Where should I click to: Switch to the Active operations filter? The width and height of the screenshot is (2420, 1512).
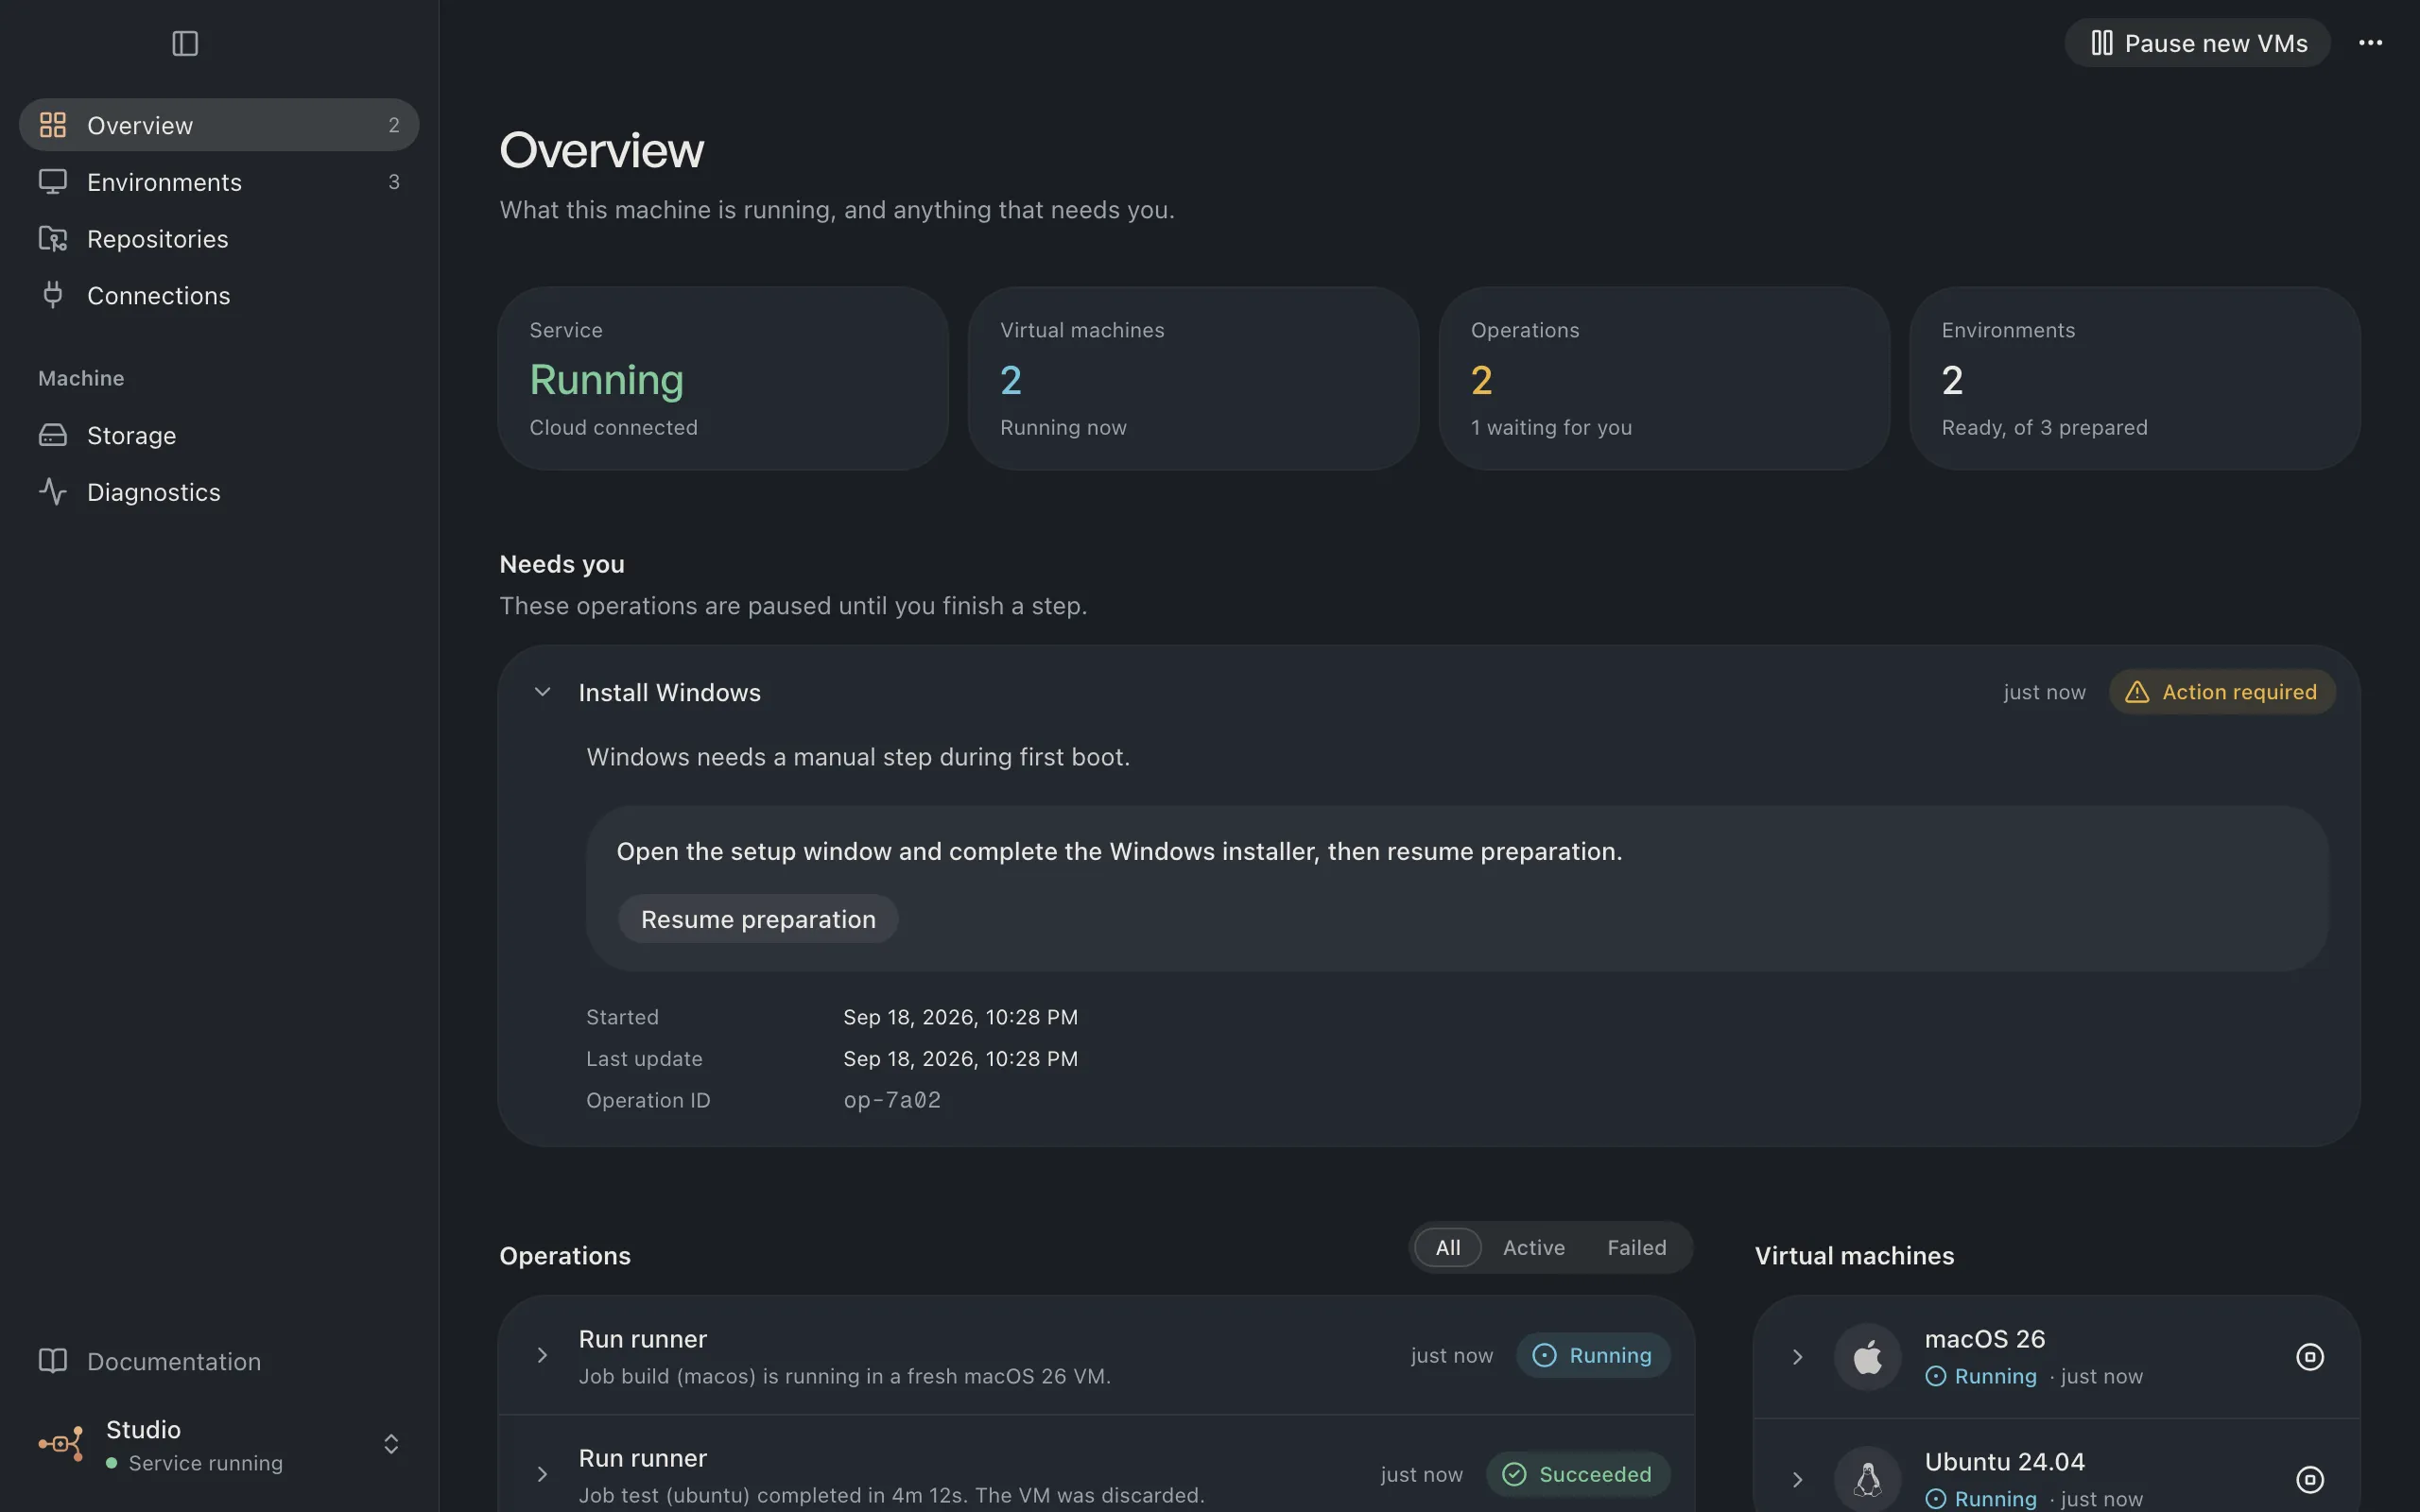(x=1533, y=1247)
